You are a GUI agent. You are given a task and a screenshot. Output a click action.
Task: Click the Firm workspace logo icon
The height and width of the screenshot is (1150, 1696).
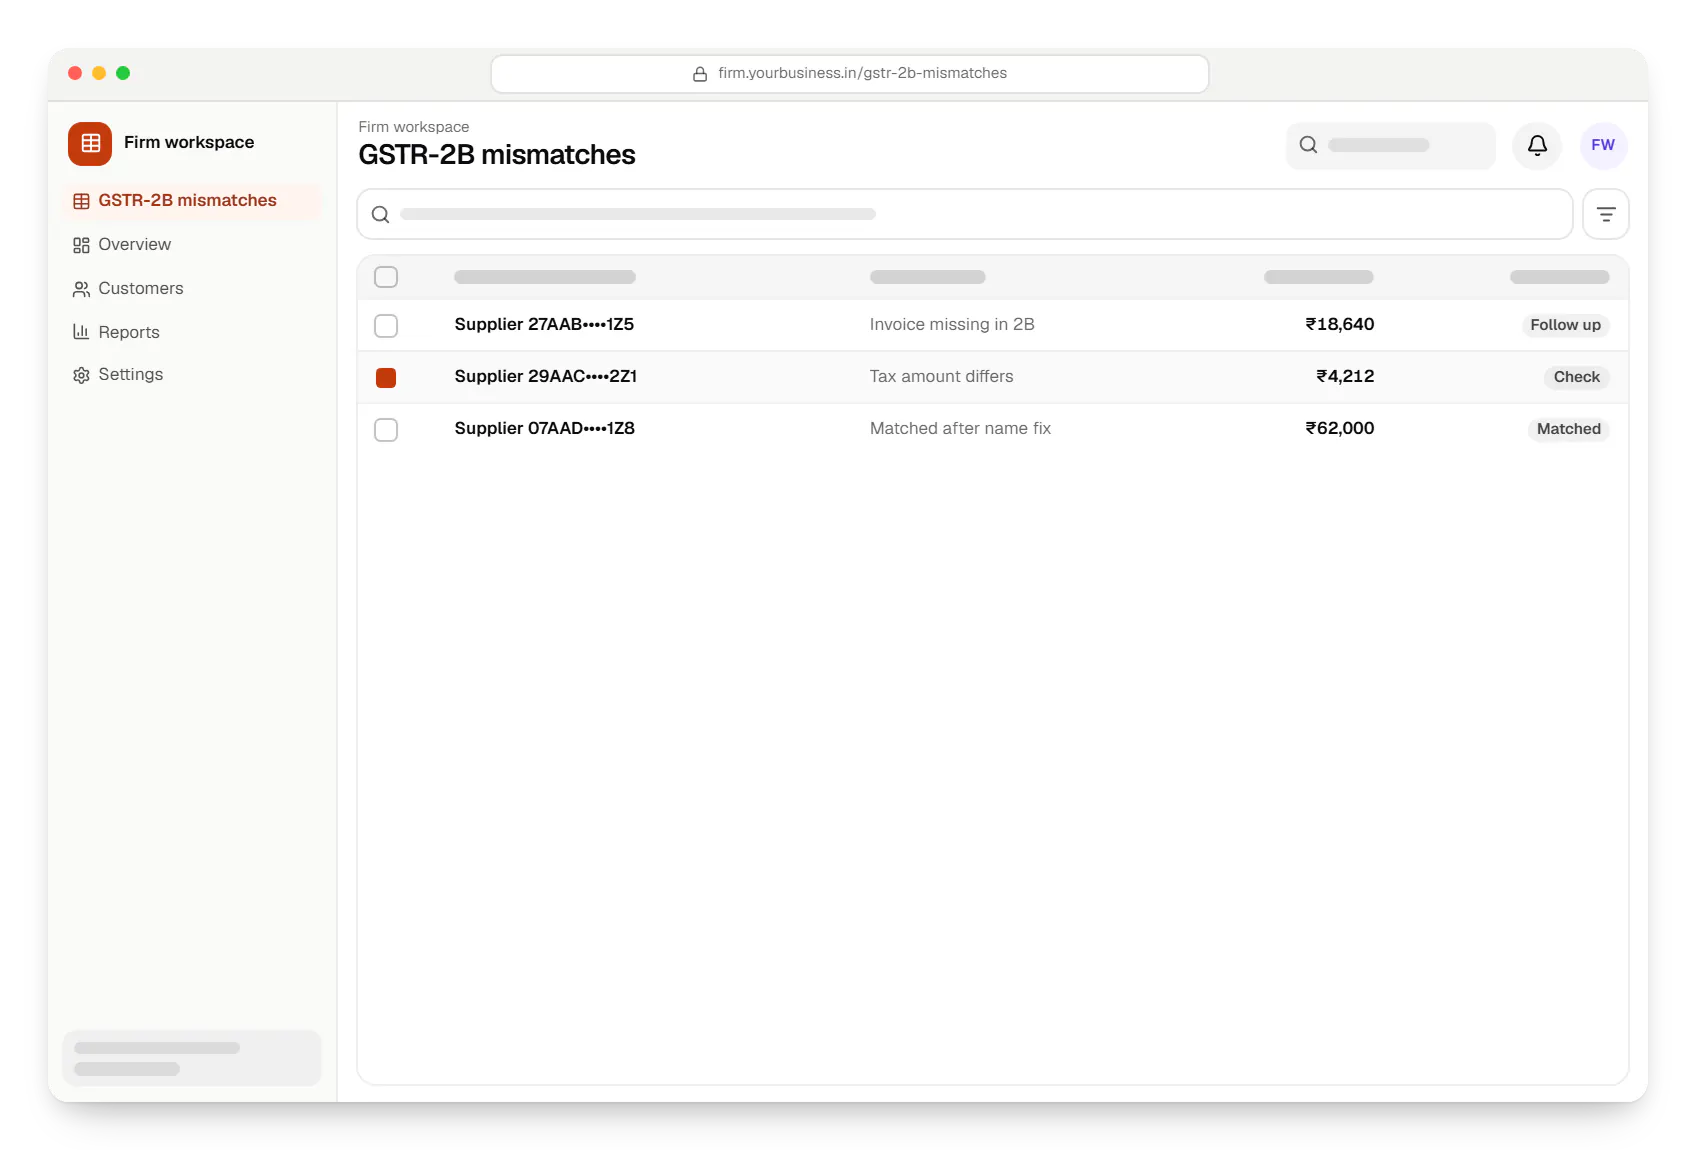pos(90,143)
